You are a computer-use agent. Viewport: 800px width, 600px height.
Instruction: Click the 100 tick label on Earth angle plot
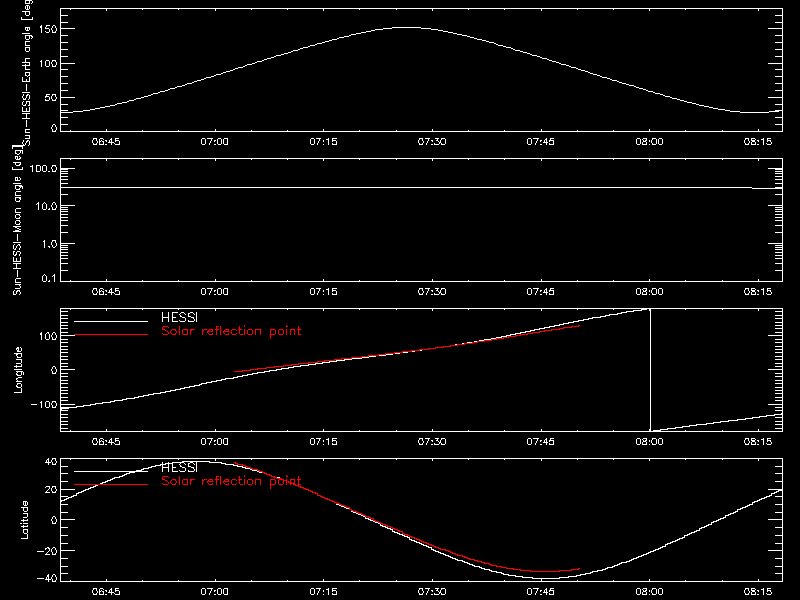tap(48, 64)
